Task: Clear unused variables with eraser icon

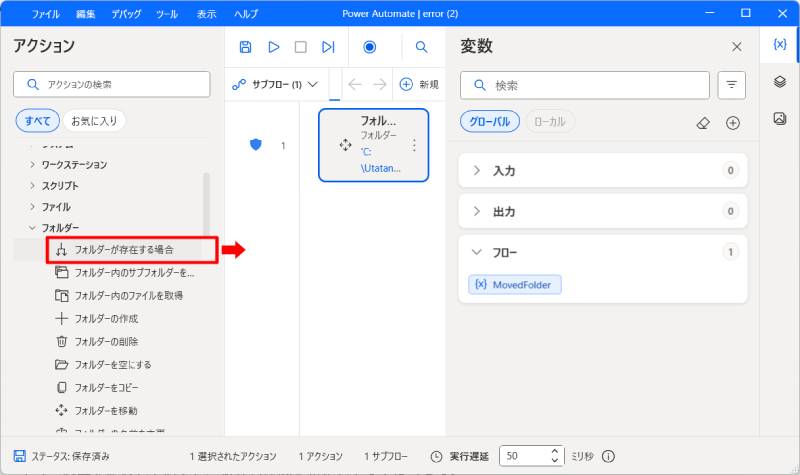Action: pos(703,123)
